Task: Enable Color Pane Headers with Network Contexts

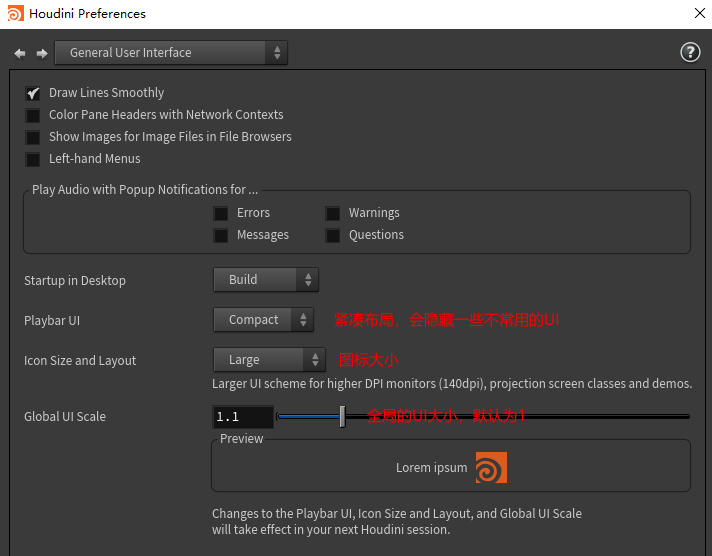Action: coord(33,115)
